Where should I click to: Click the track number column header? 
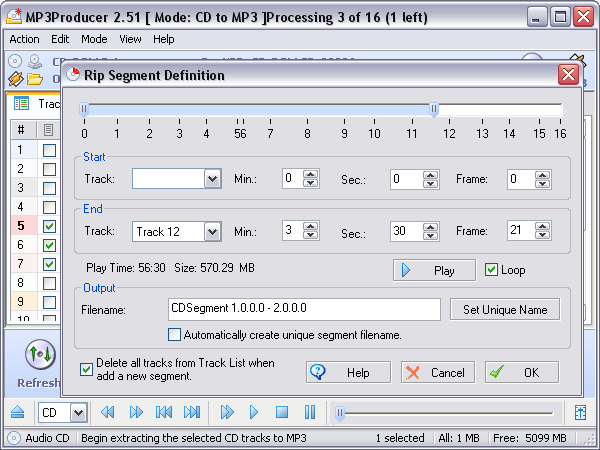pyautogui.click(x=21, y=130)
